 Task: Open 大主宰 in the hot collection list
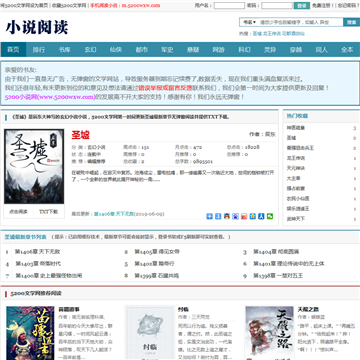(x=293, y=178)
